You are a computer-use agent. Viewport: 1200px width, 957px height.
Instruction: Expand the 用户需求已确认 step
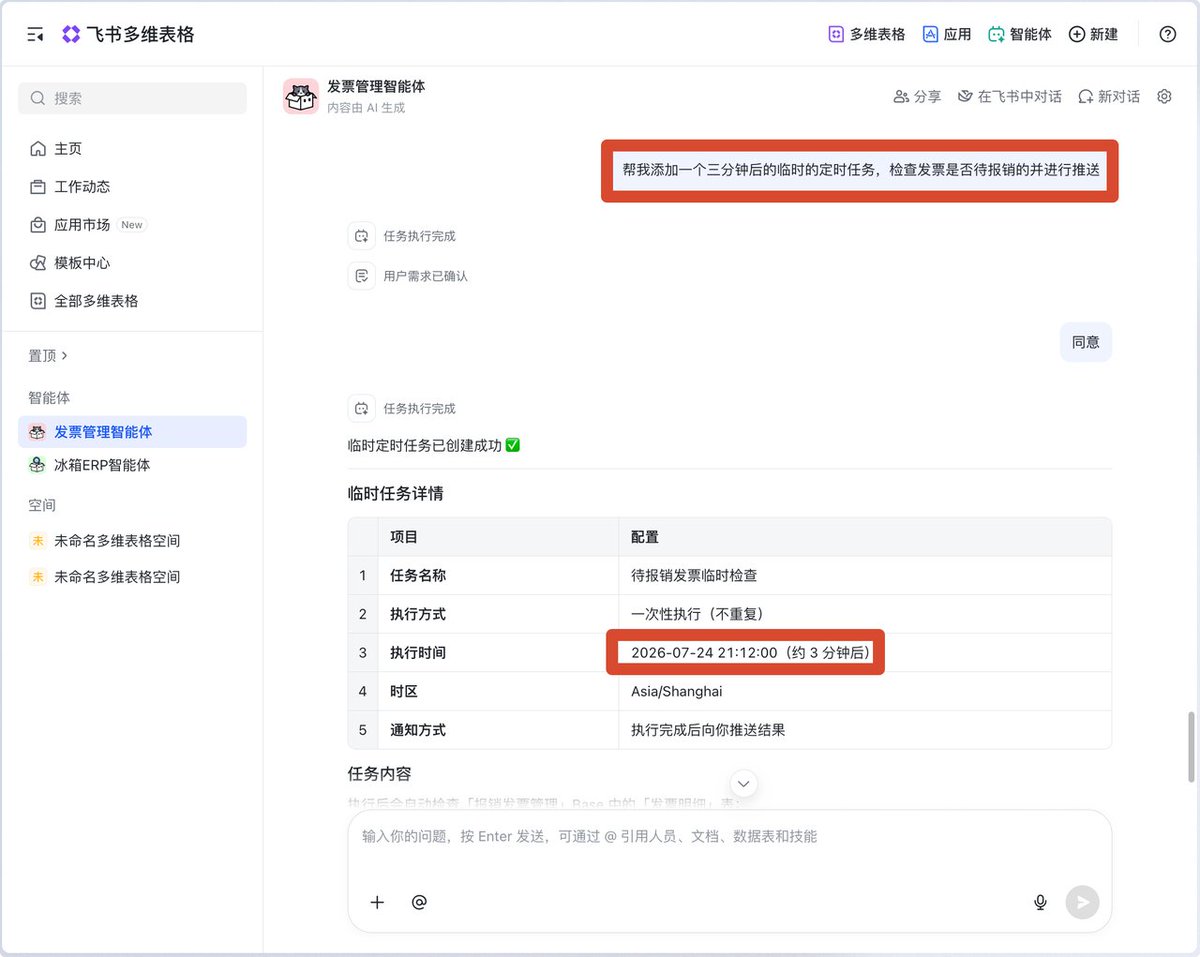[408, 276]
